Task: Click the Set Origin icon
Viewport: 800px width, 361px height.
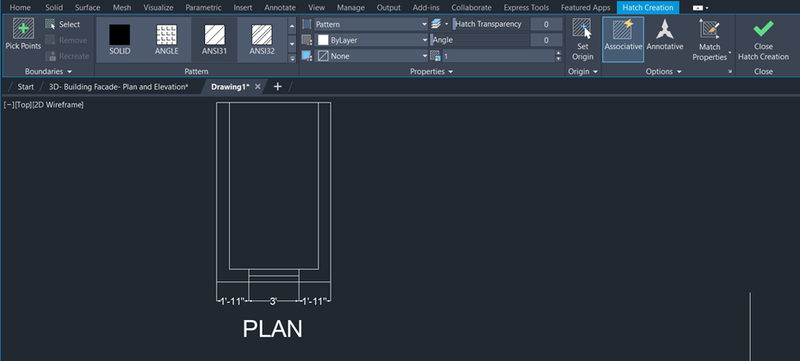Action: (582, 28)
